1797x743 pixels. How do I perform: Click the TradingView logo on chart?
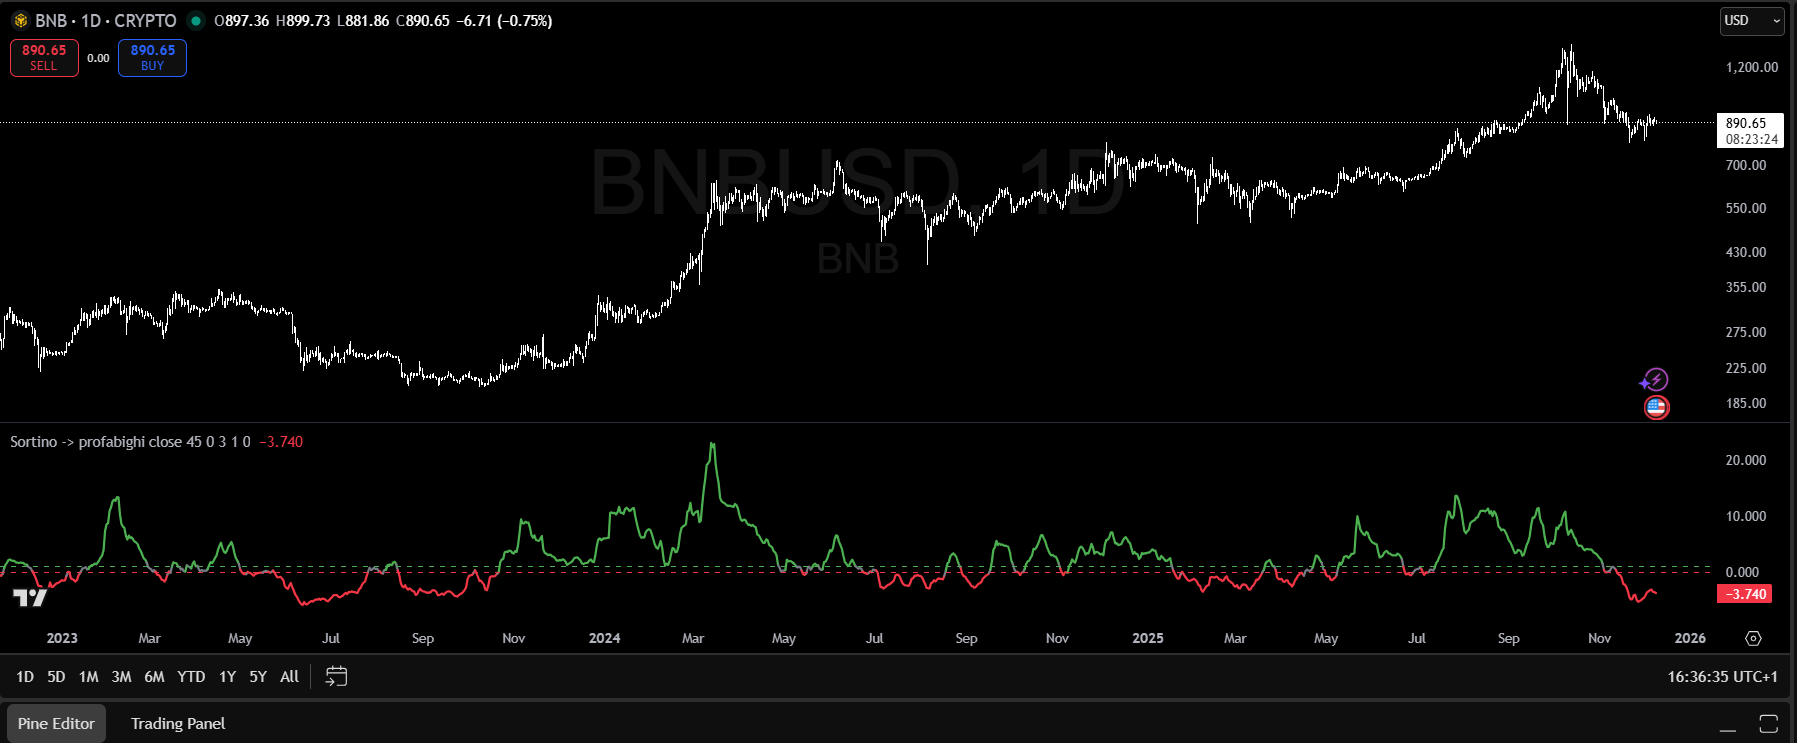[x=30, y=598]
